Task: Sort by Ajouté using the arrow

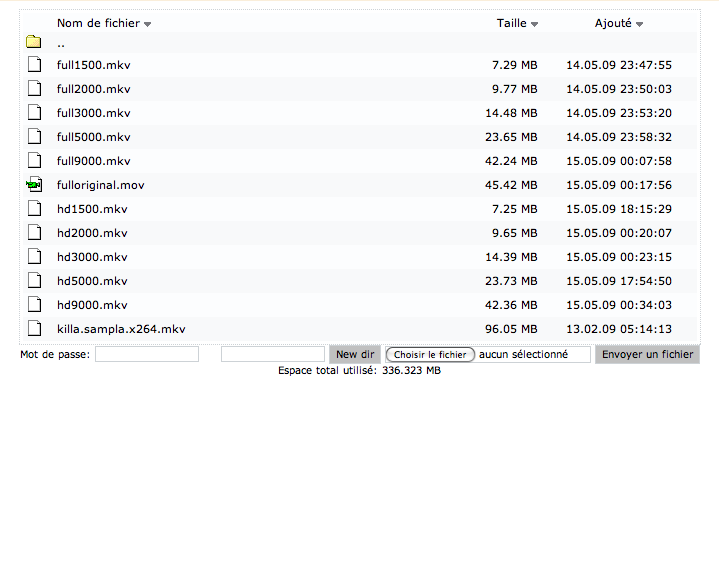Action: coord(639,24)
